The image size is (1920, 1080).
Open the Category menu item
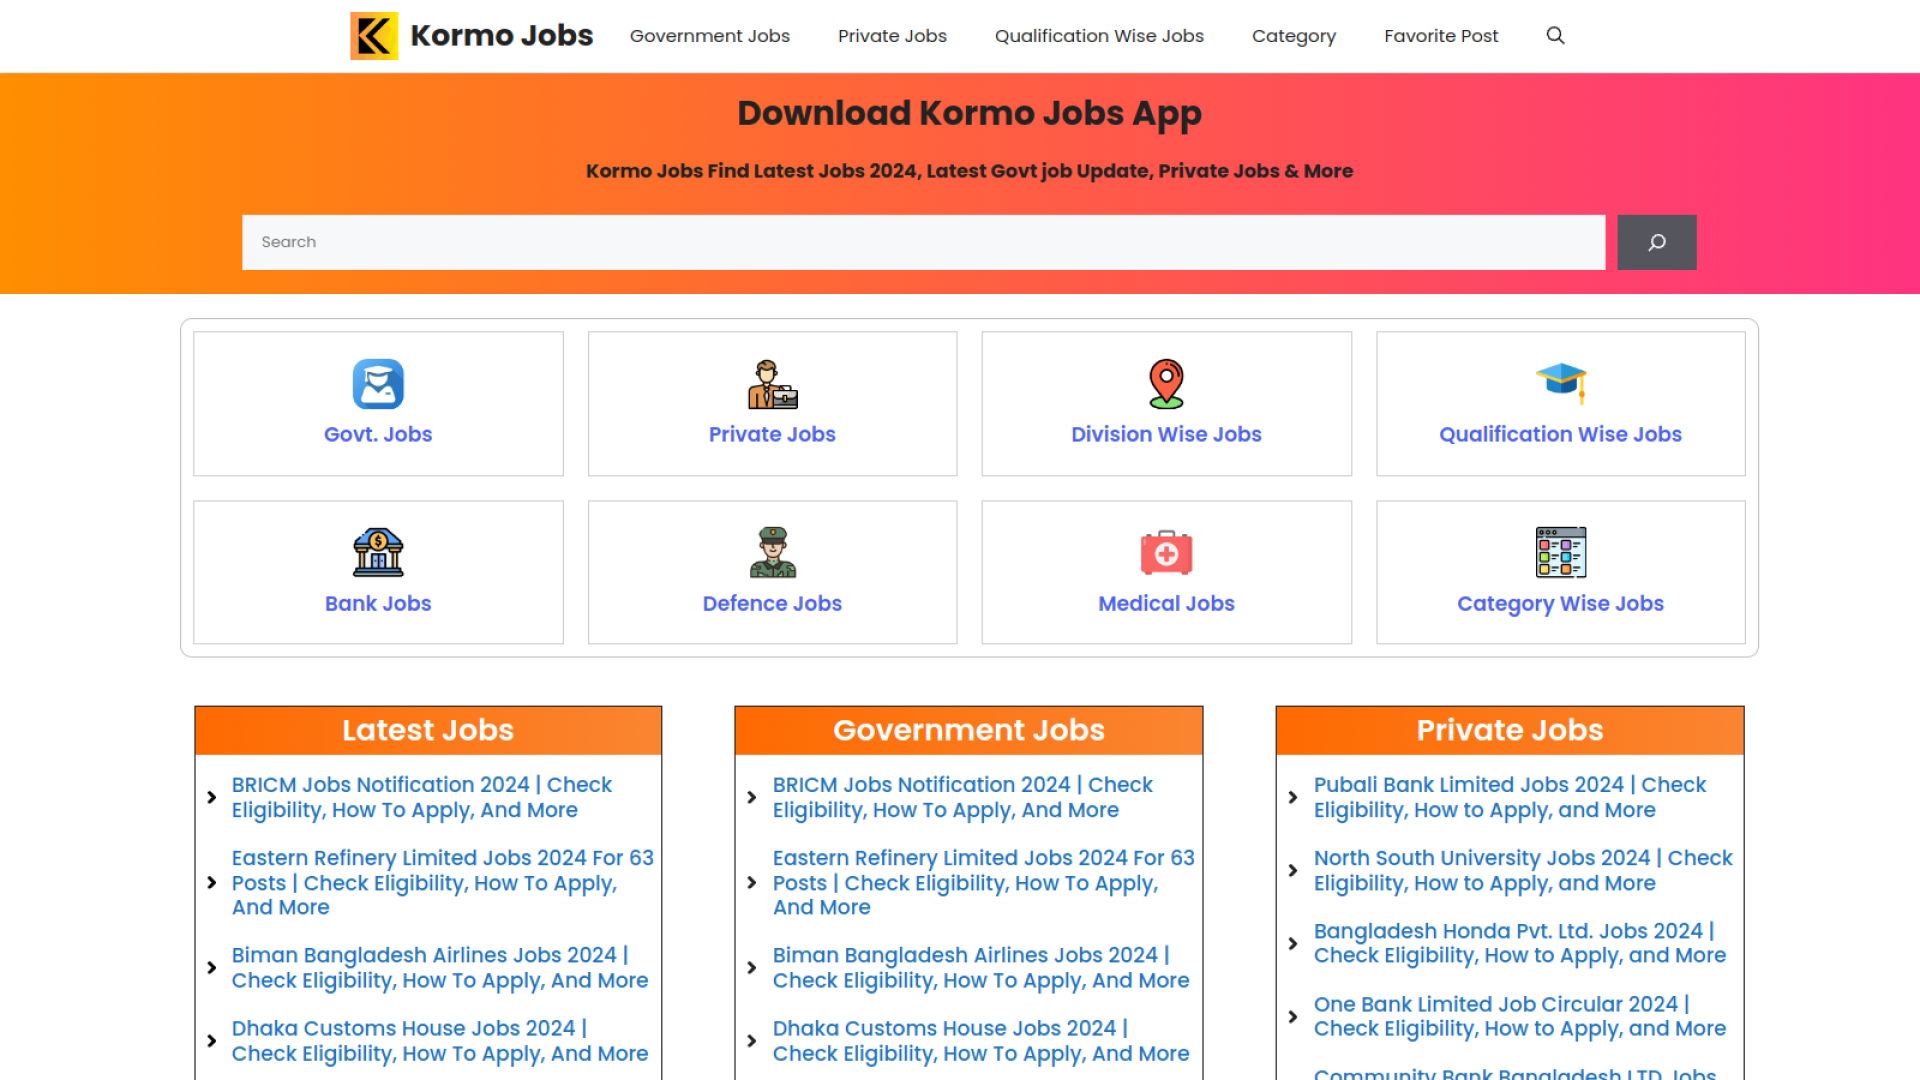[1293, 36]
